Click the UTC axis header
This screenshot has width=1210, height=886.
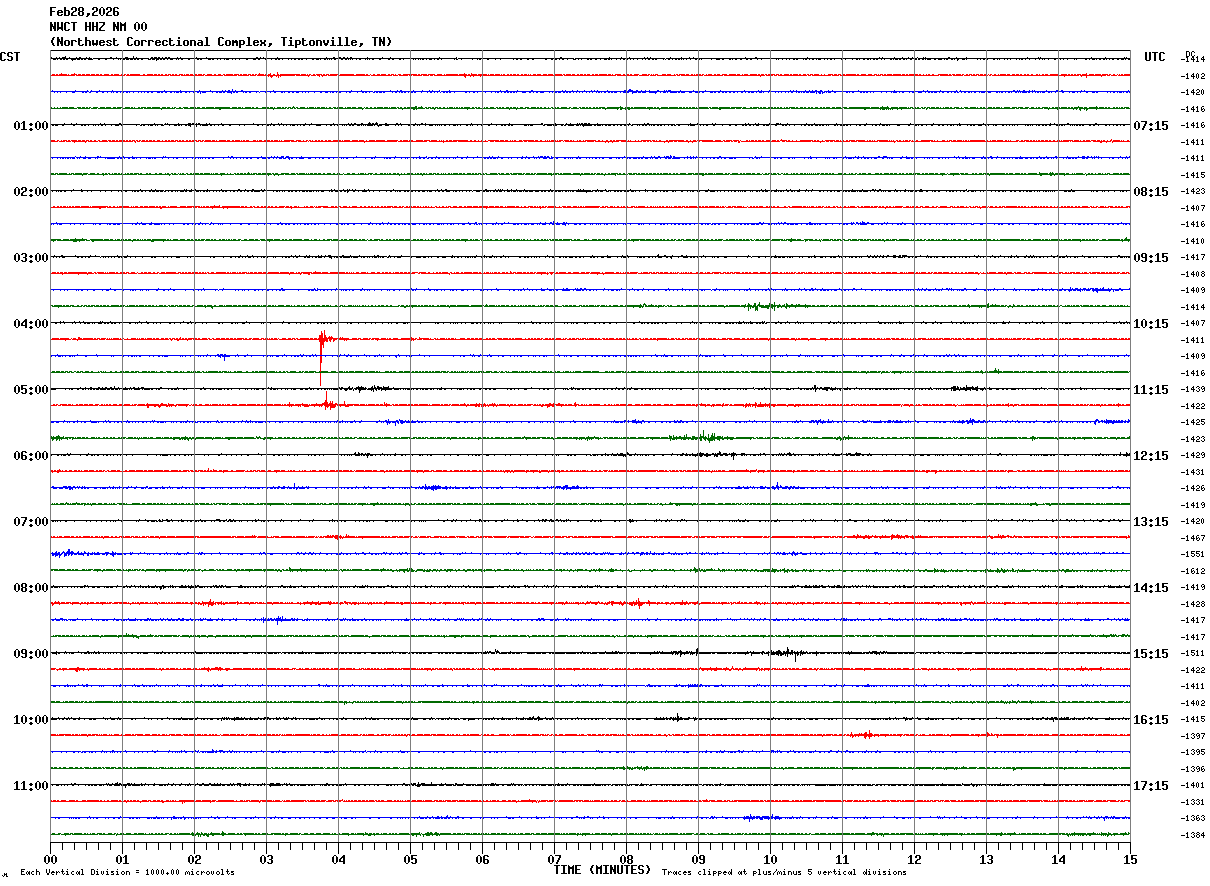pos(1155,57)
